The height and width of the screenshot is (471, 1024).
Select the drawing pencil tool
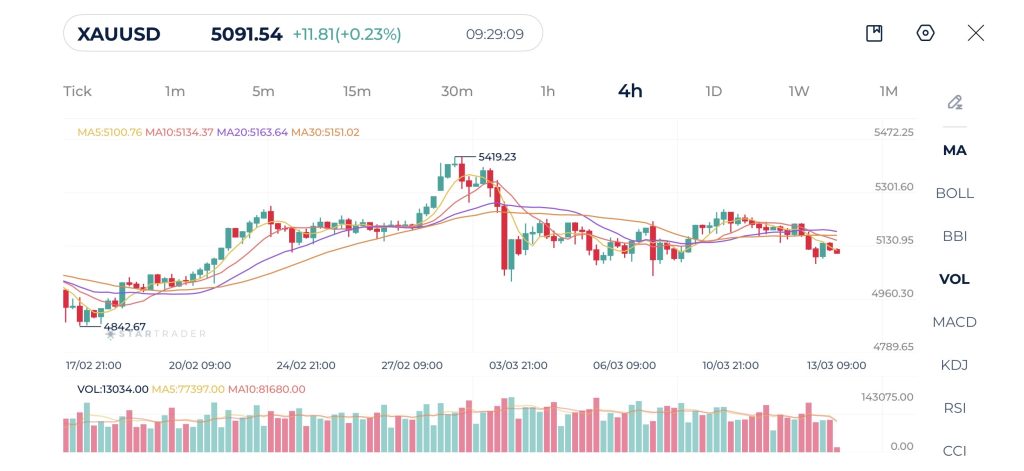pyautogui.click(x=955, y=102)
